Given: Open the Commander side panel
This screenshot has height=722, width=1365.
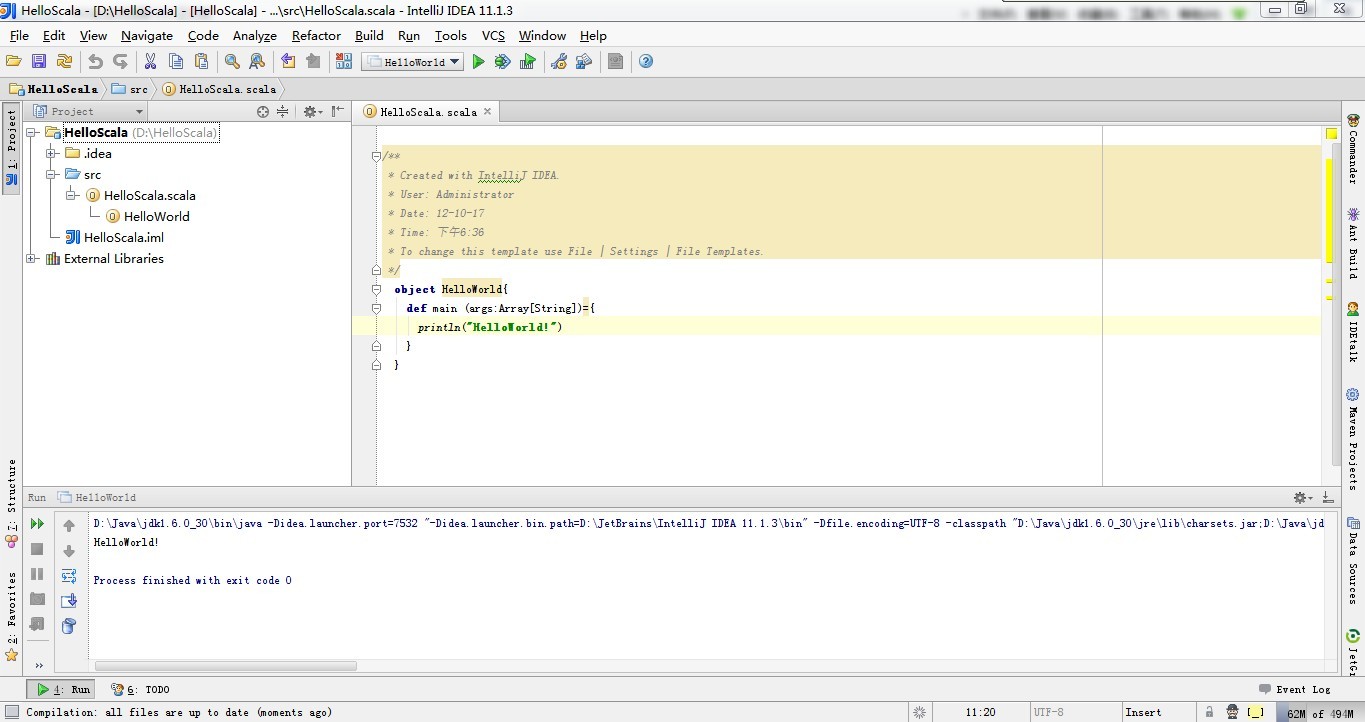Looking at the screenshot, I should pyautogui.click(x=1353, y=149).
